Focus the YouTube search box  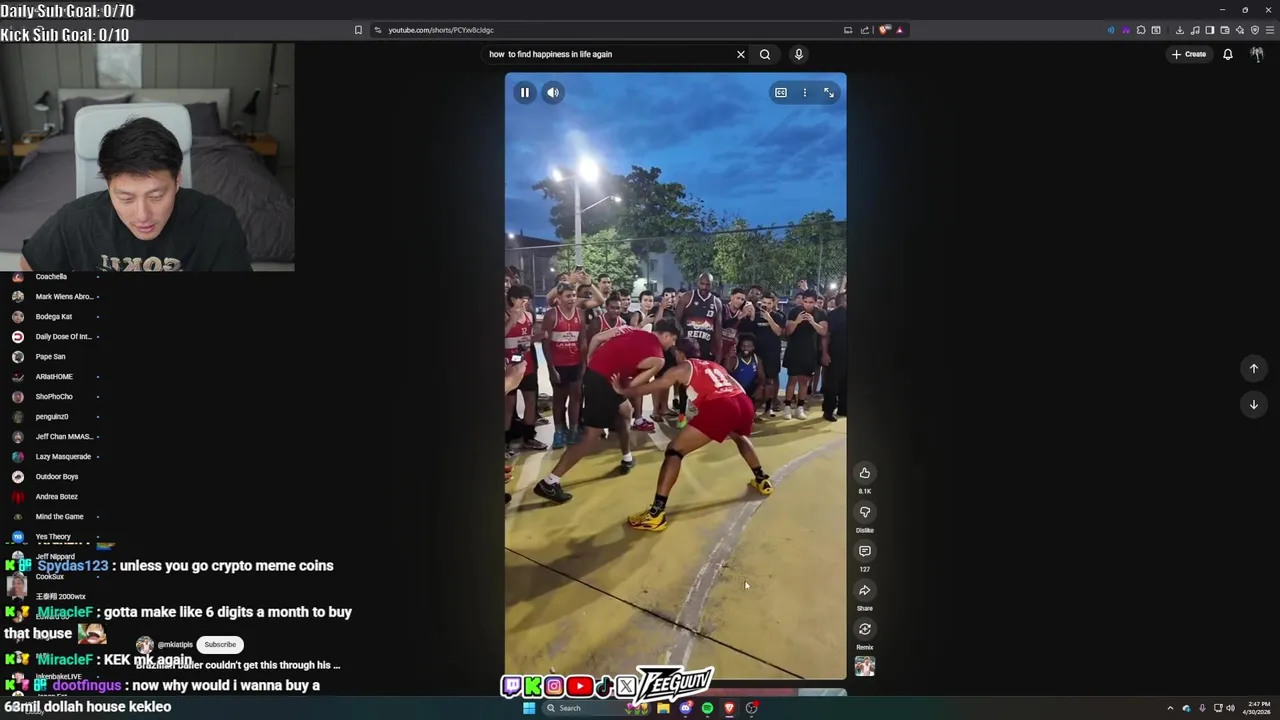pos(608,54)
